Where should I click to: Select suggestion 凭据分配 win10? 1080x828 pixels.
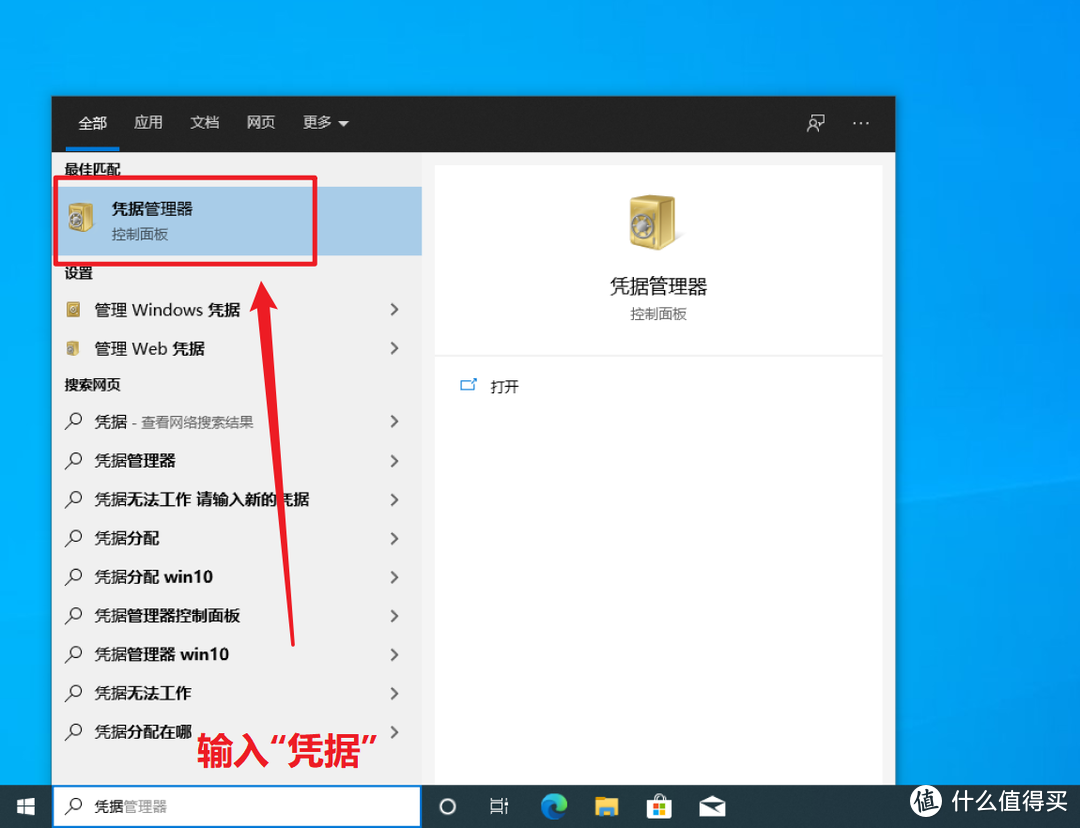point(237,577)
